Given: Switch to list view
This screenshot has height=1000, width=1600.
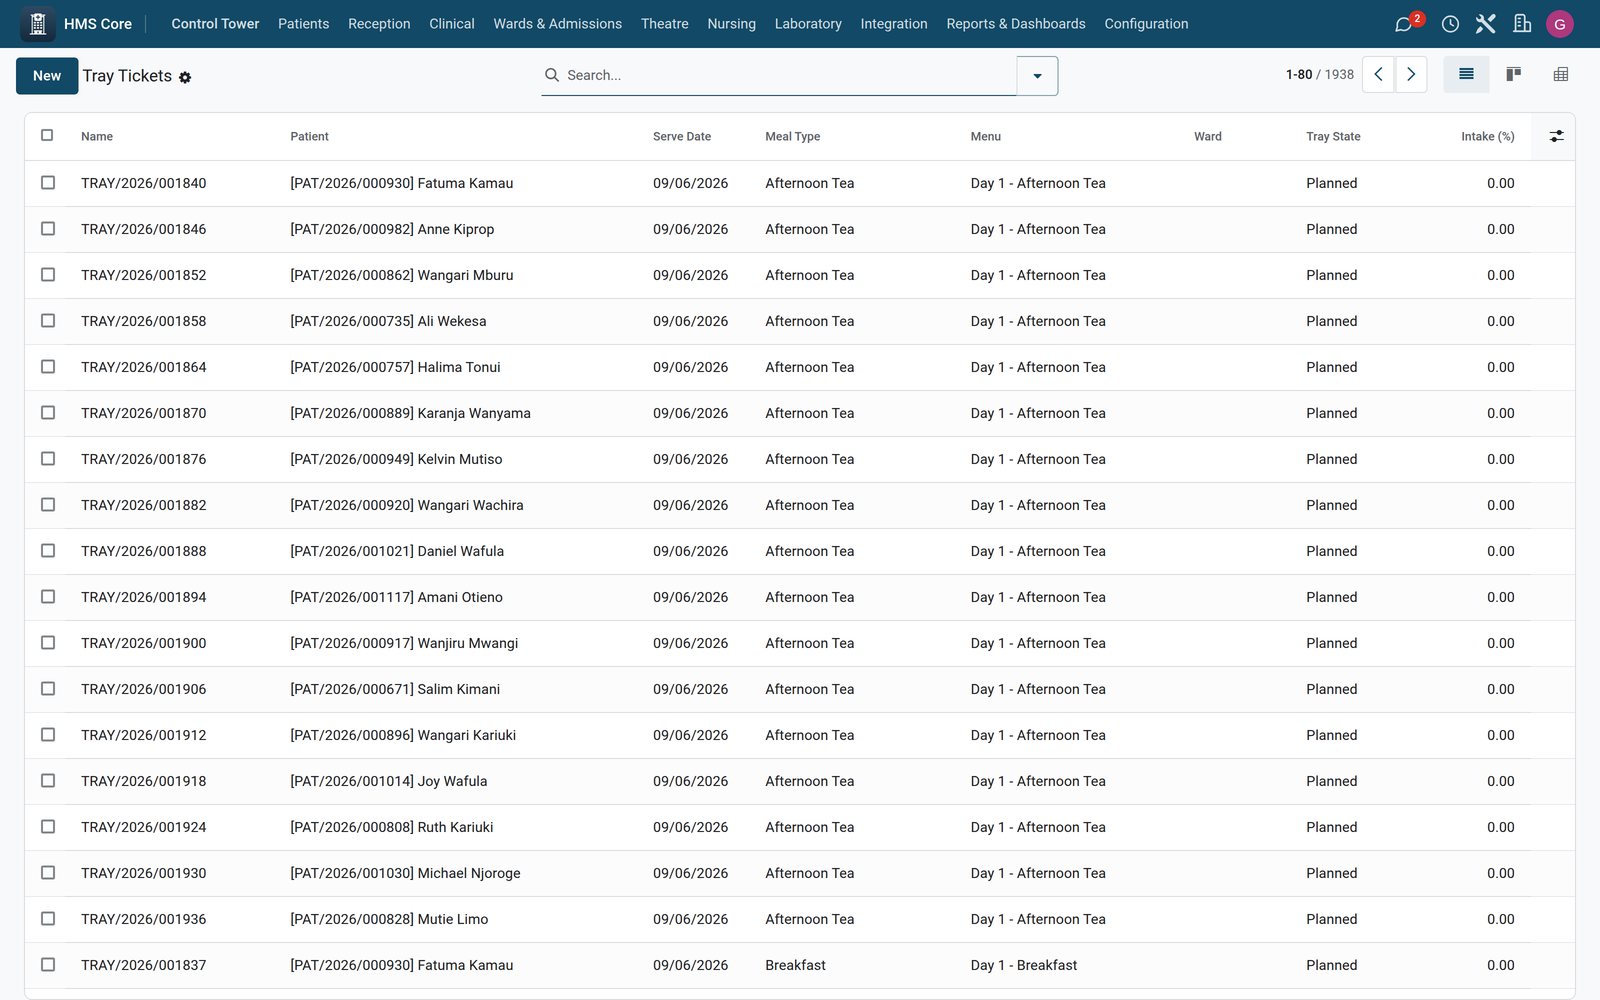Looking at the screenshot, I should click(x=1466, y=75).
